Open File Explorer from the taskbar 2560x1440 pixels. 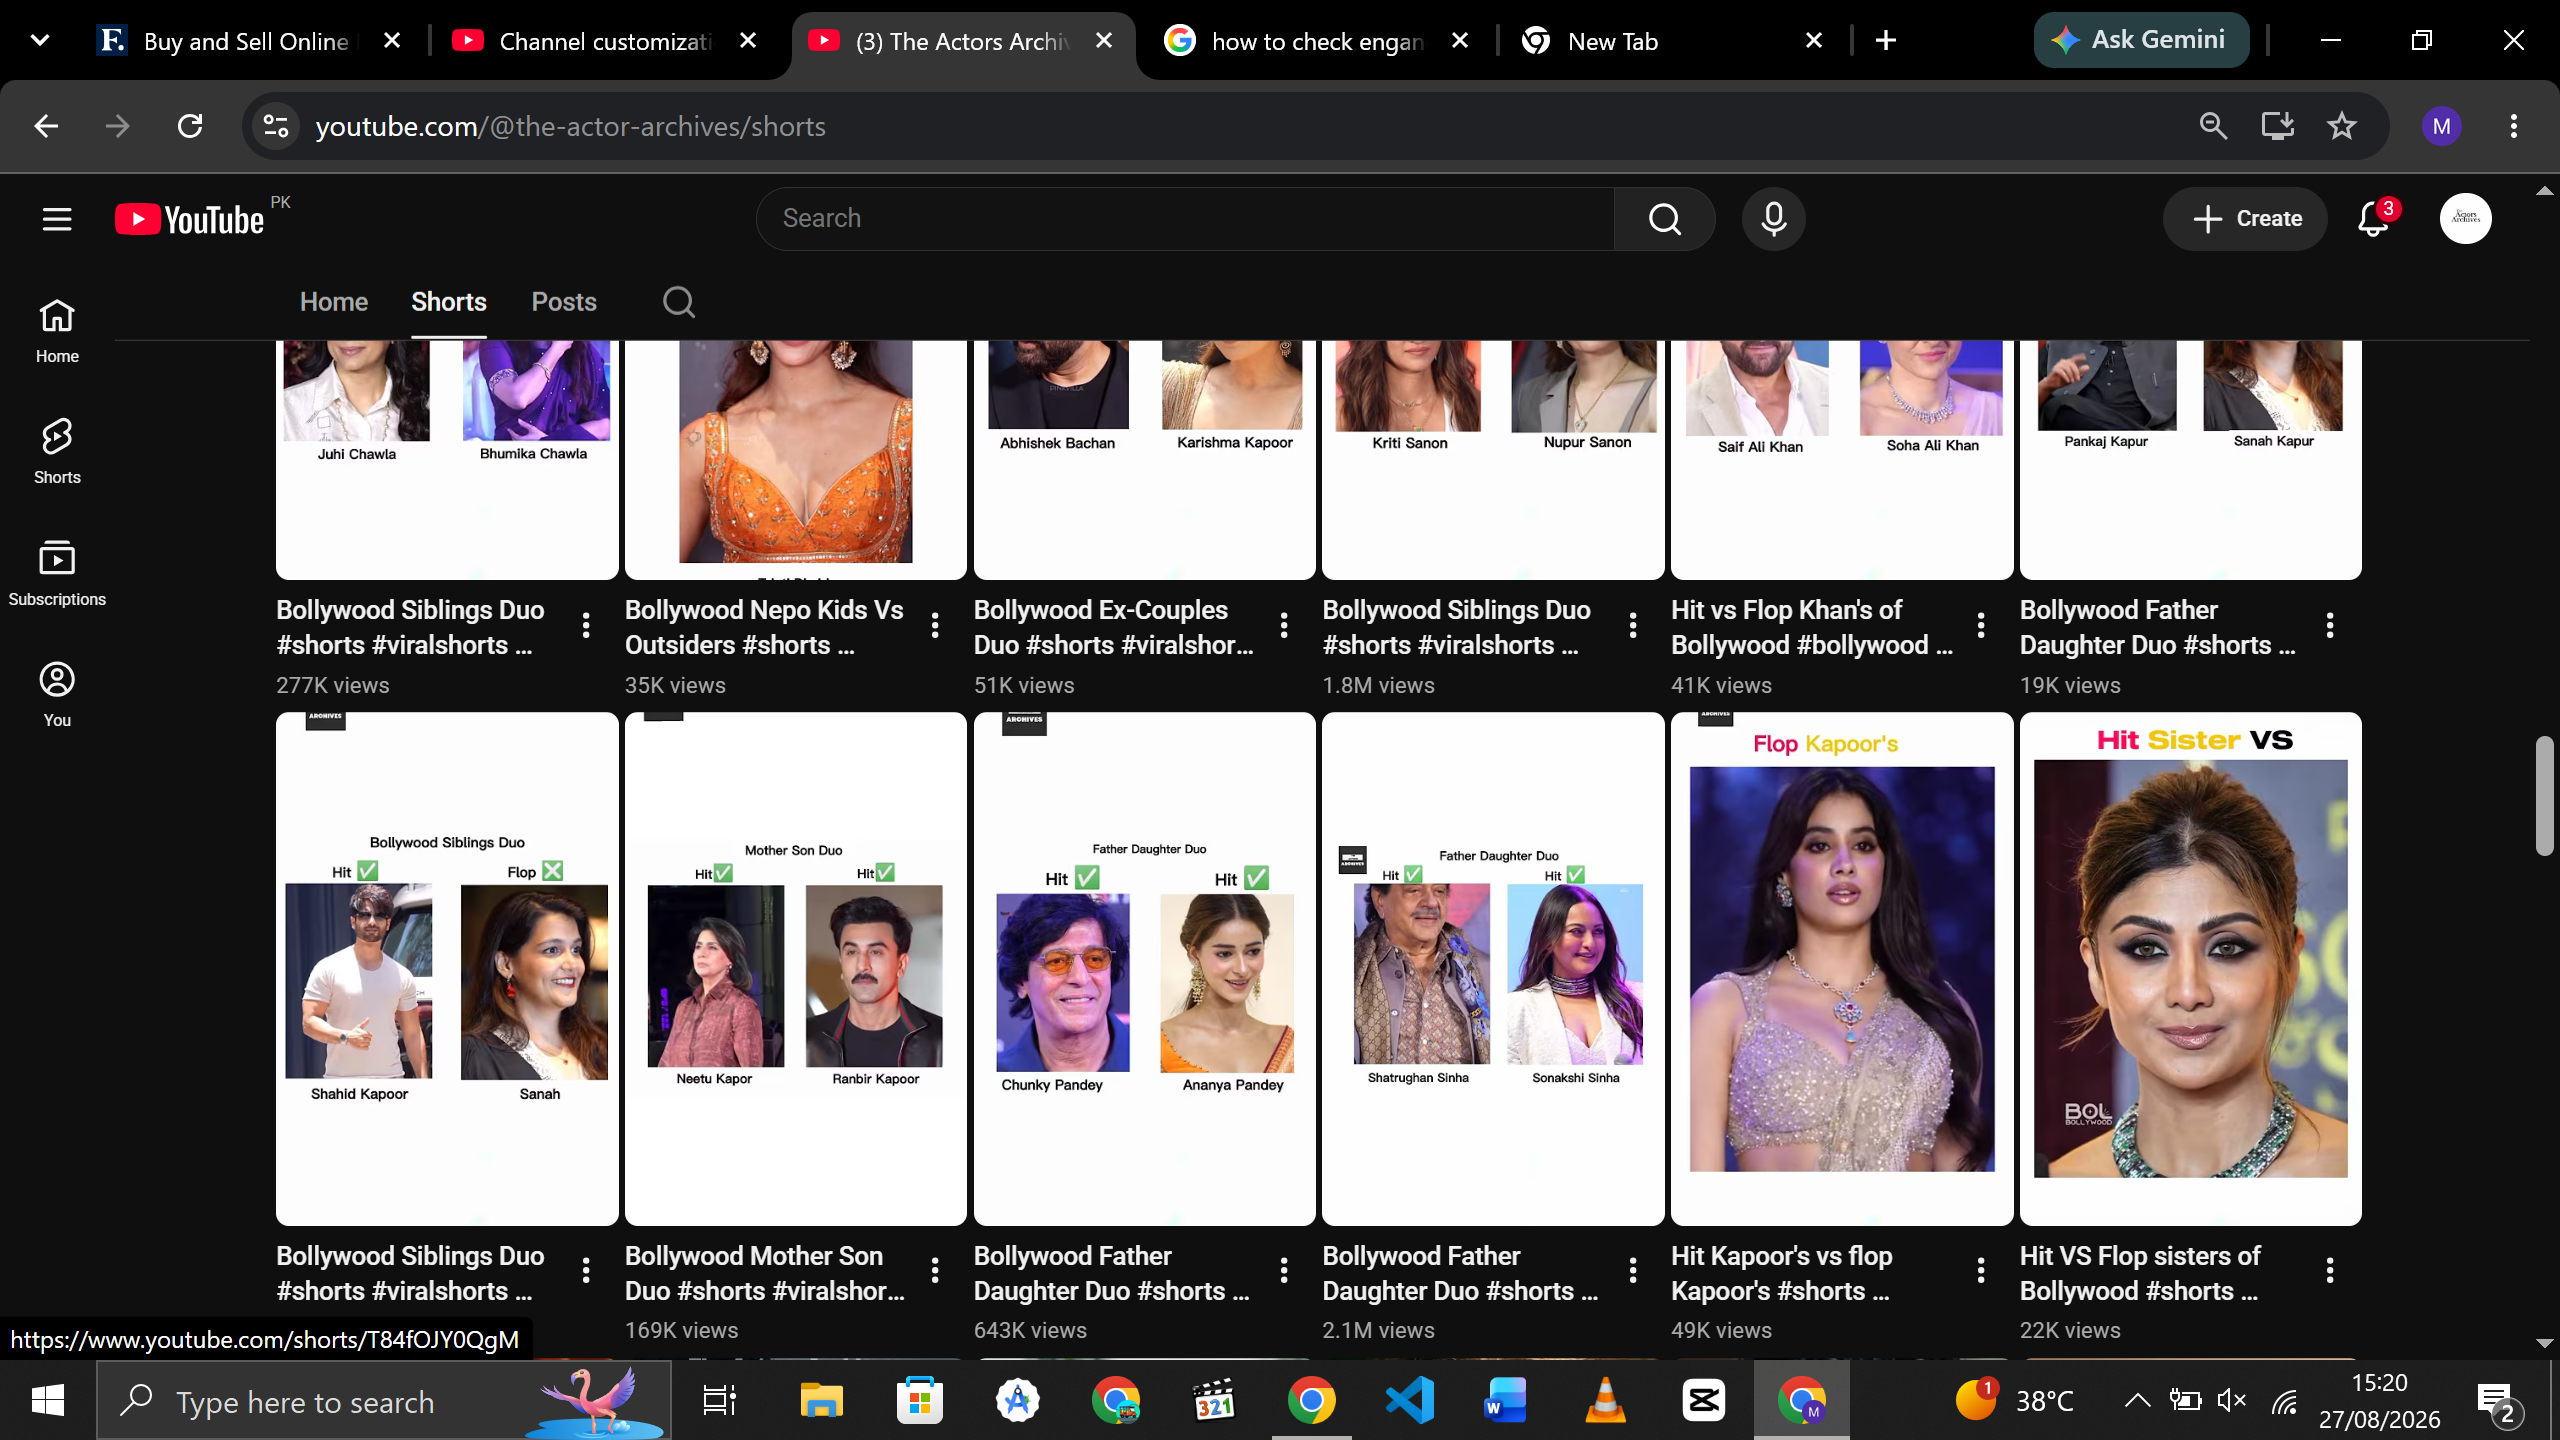[x=821, y=1400]
